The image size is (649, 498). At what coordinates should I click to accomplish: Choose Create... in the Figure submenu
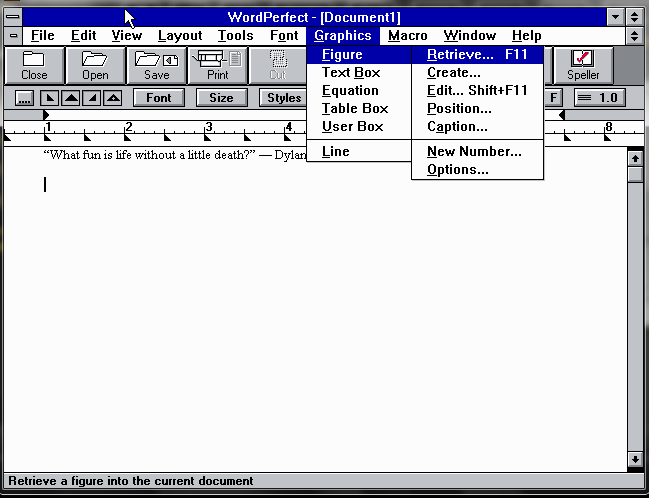[477, 73]
